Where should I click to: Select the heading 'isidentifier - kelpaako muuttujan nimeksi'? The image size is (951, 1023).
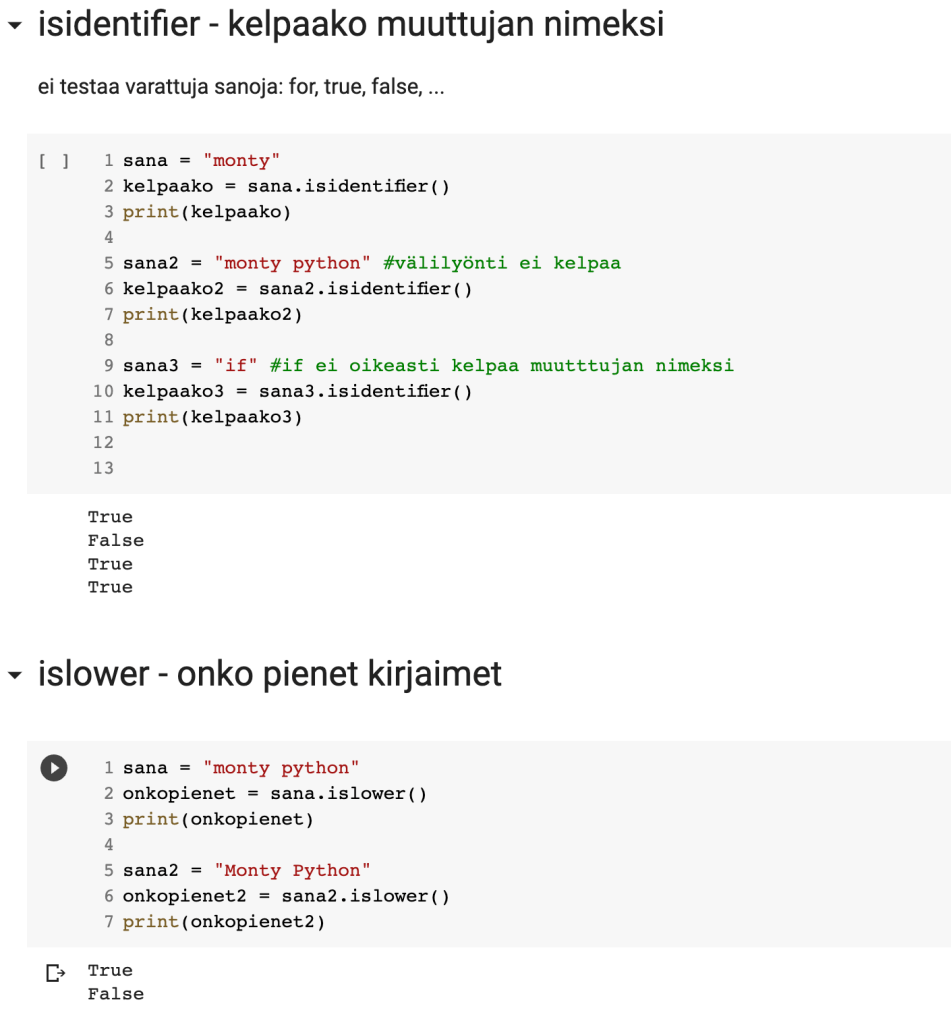[x=350, y=24]
